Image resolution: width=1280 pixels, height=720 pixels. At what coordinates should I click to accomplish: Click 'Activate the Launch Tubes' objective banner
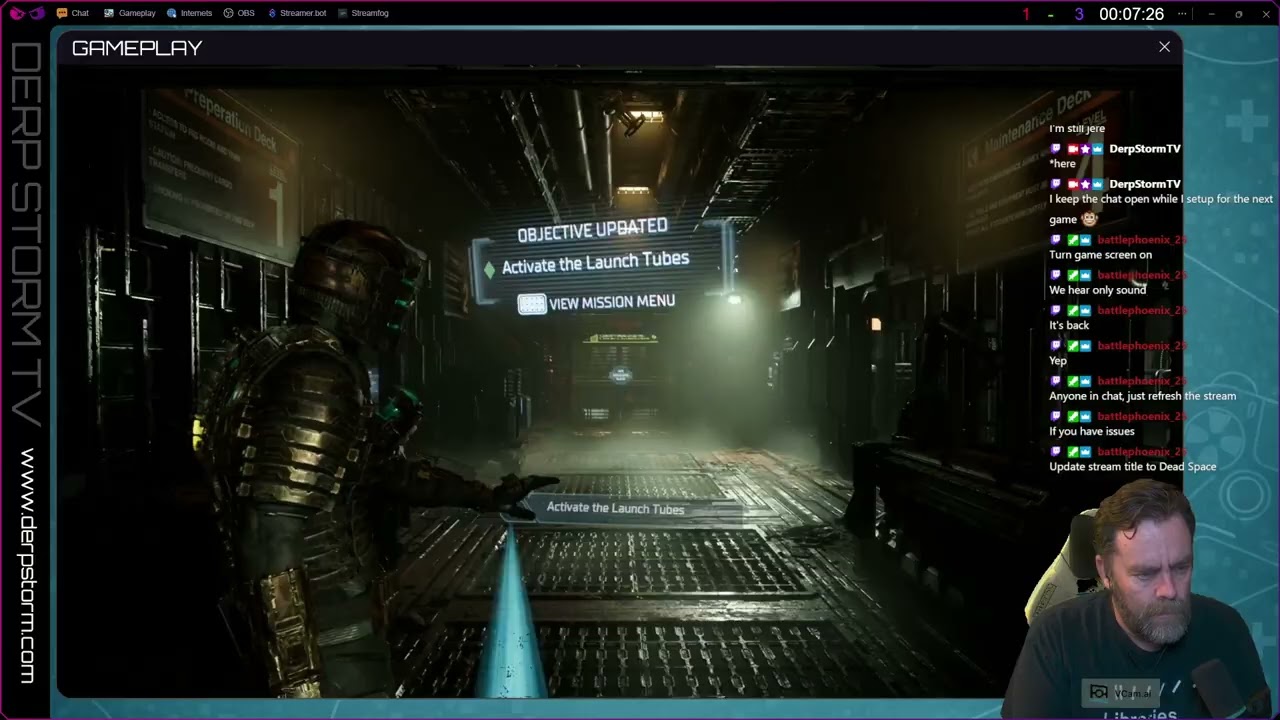click(595, 264)
